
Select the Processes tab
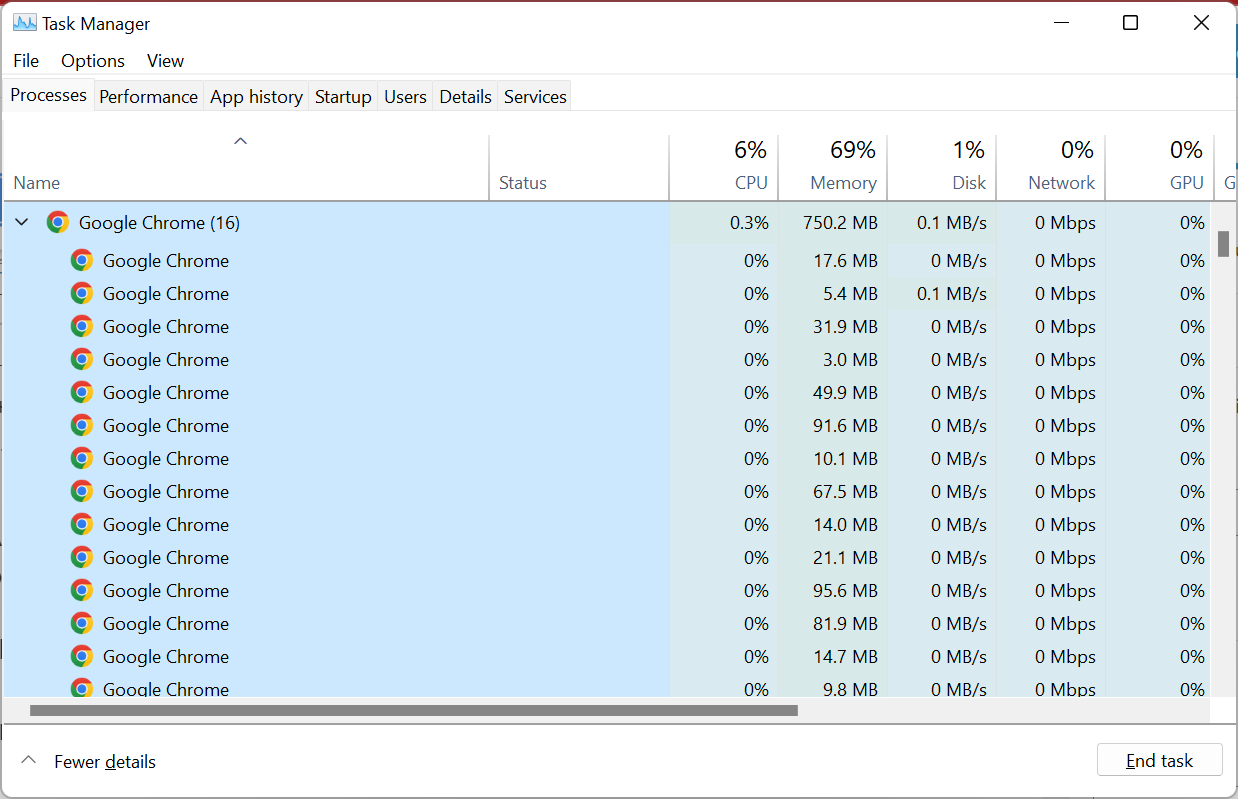[x=49, y=96]
